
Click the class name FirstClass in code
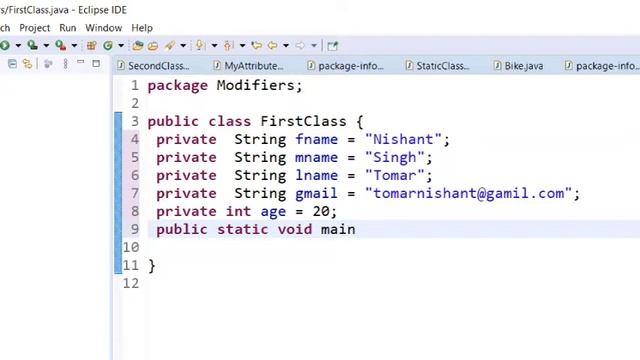click(303, 121)
